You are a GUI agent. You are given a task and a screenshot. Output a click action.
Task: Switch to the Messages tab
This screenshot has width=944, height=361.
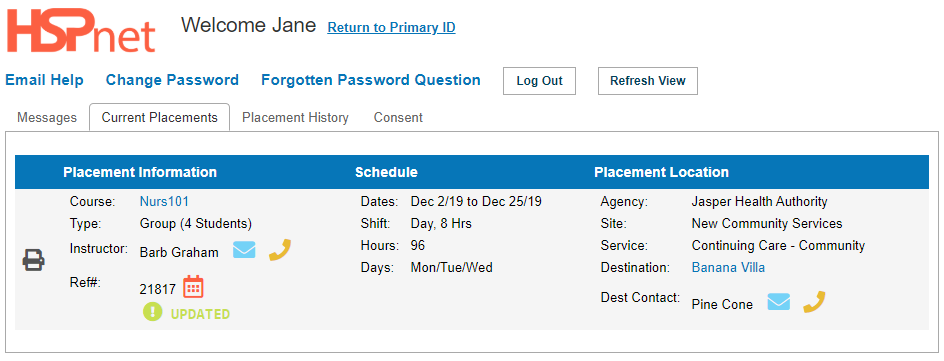47,117
